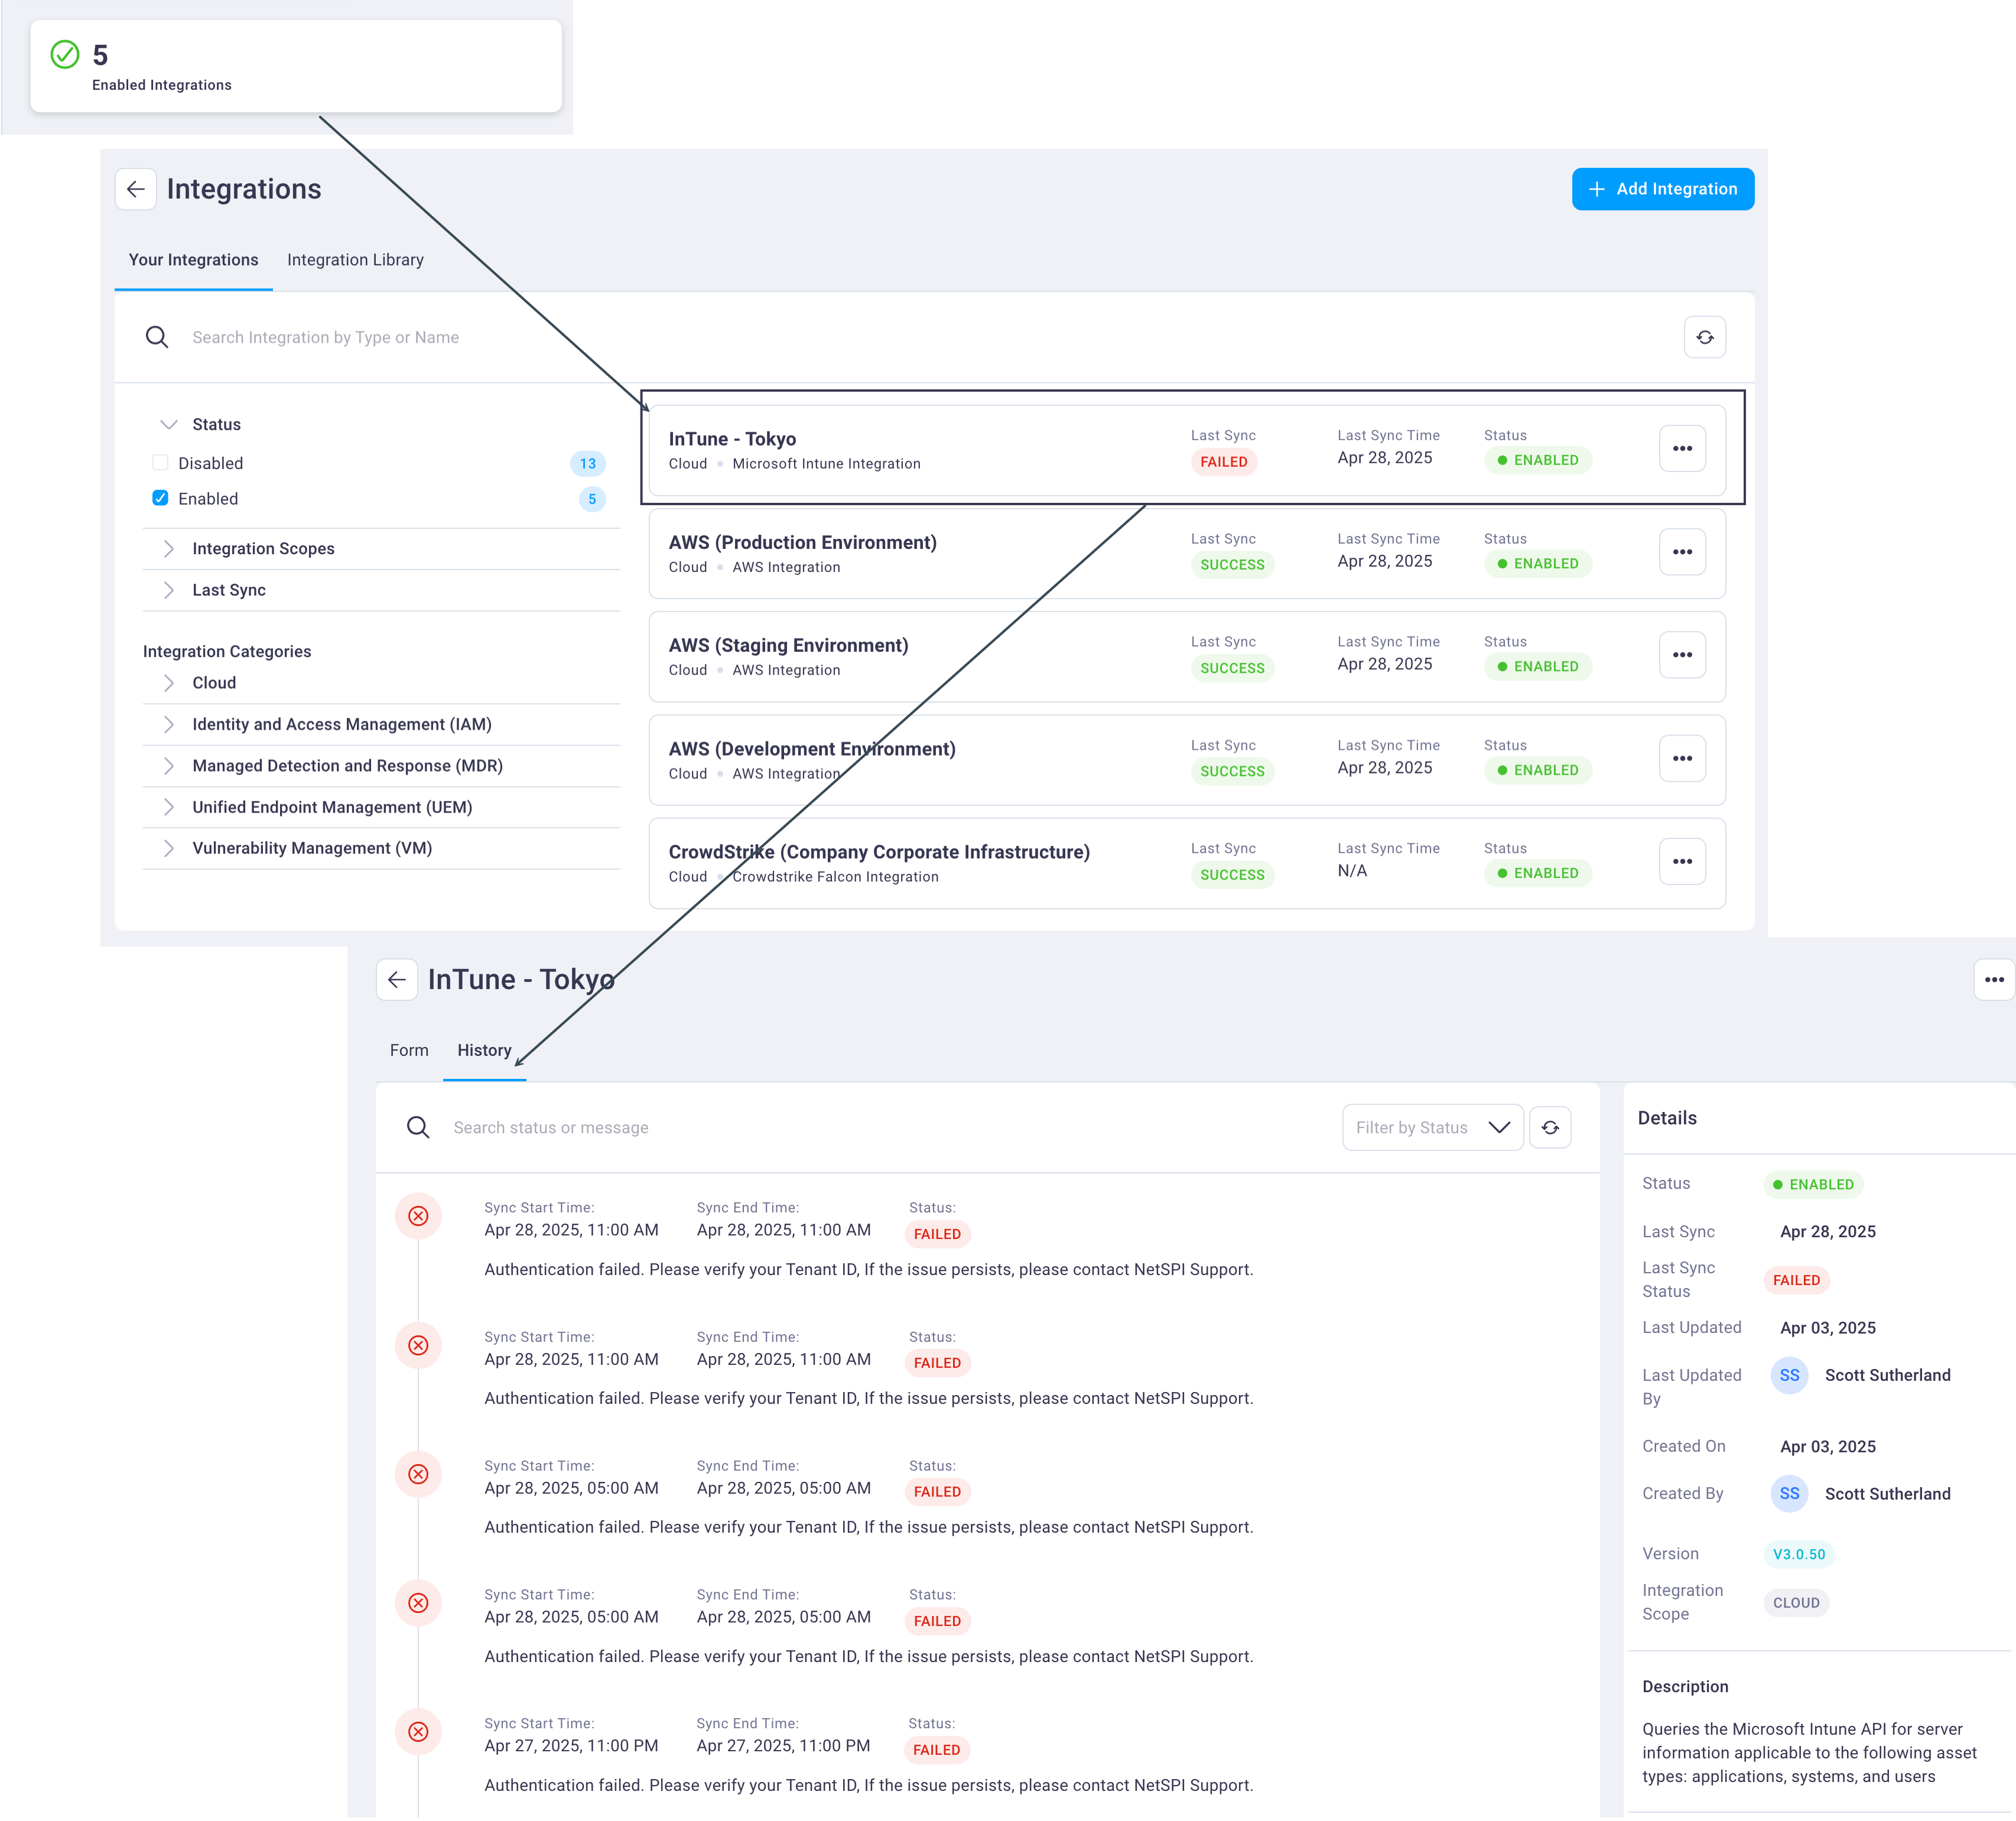Open more options for CrowdStrike integration

(x=1682, y=861)
